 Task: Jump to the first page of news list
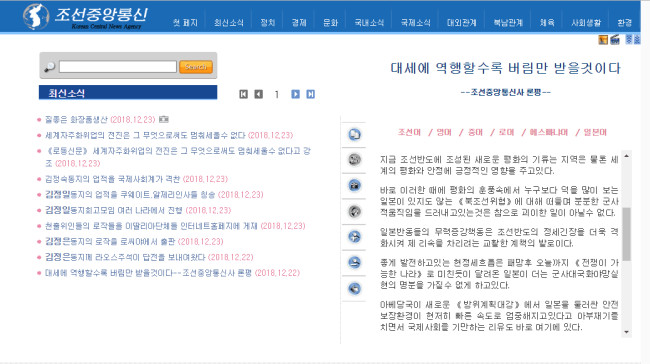tap(244, 94)
